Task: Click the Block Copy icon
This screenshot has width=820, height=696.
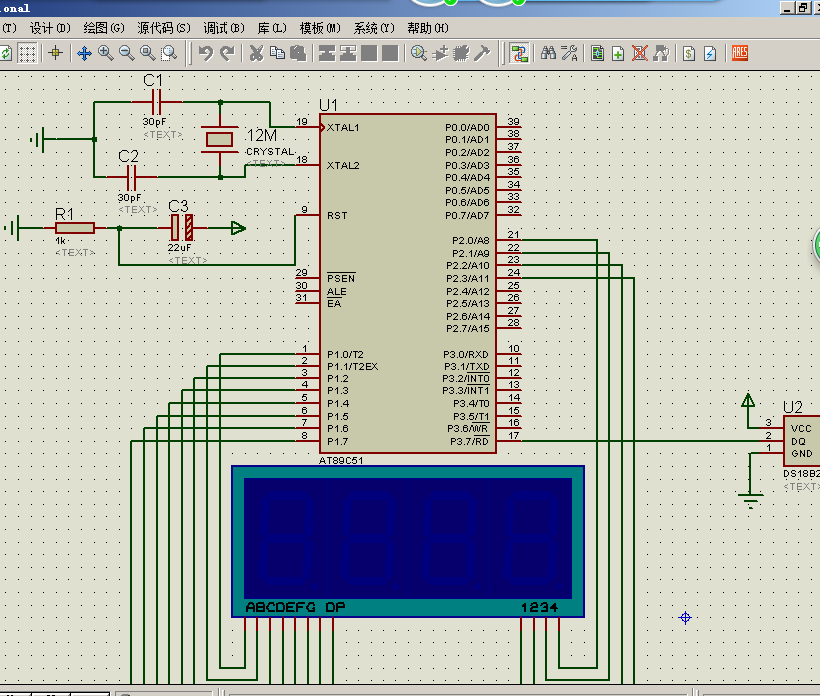Action: pos(327,53)
